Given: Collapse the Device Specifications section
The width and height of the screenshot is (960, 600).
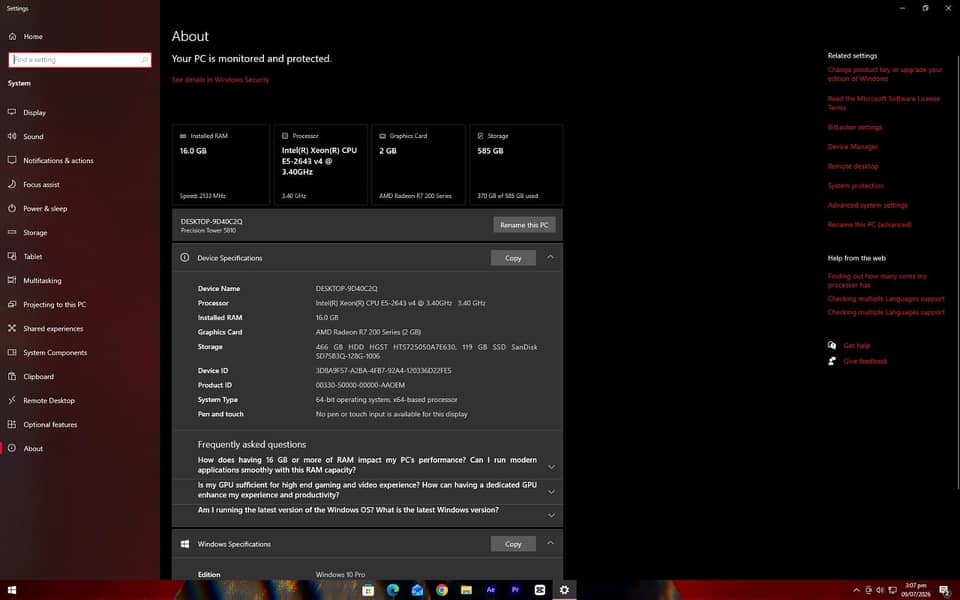Looking at the screenshot, I should tap(550, 257).
